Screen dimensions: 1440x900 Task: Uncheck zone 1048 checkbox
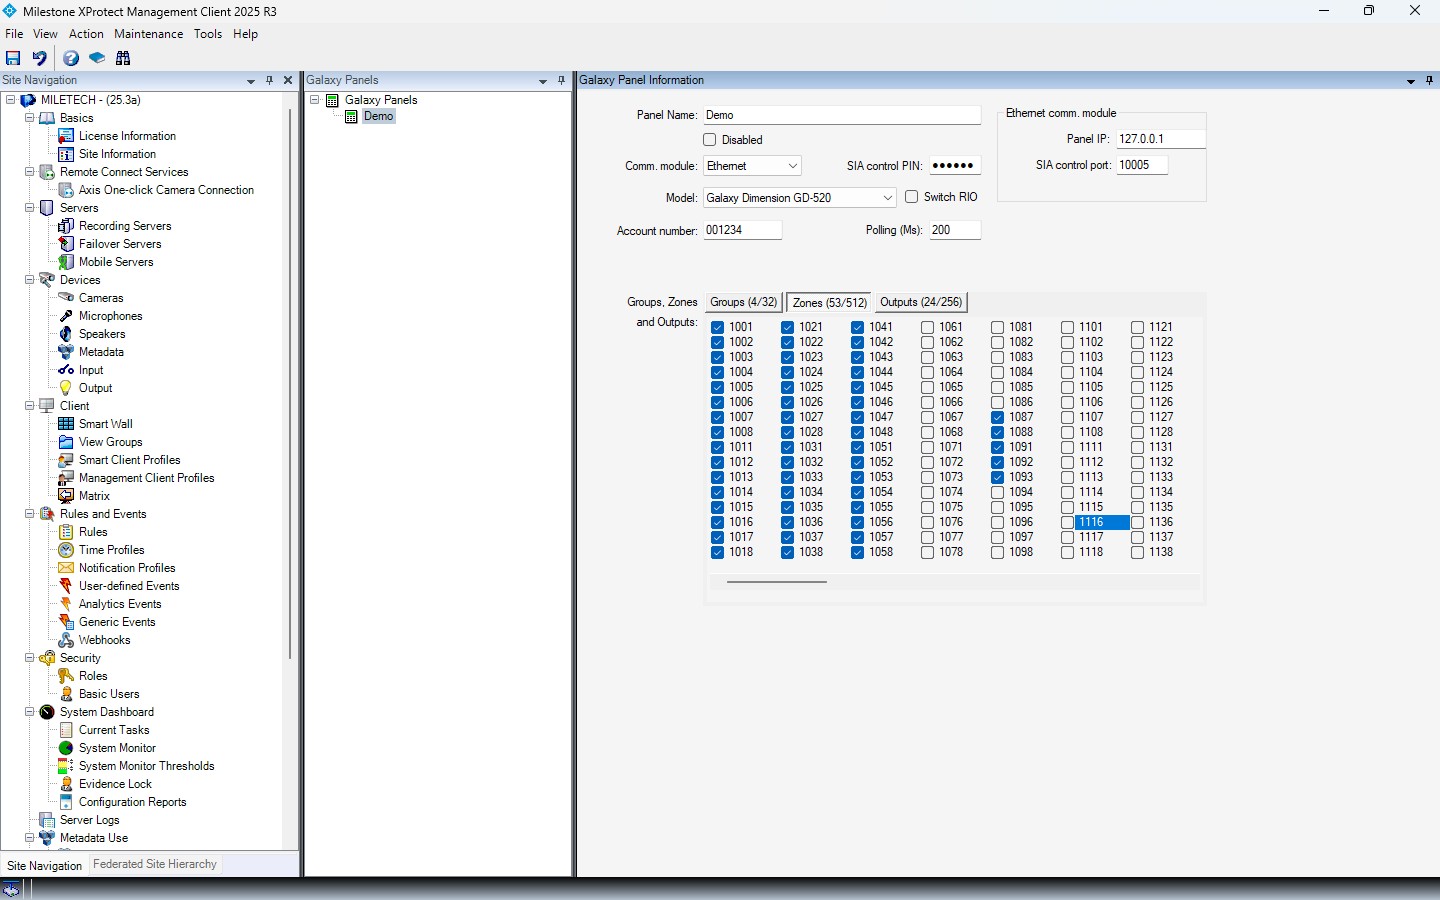(857, 432)
